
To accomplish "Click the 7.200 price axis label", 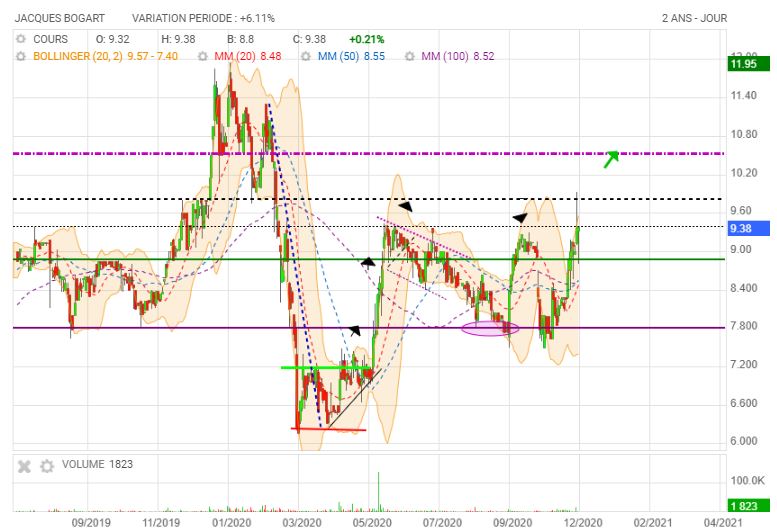I will [x=744, y=365].
